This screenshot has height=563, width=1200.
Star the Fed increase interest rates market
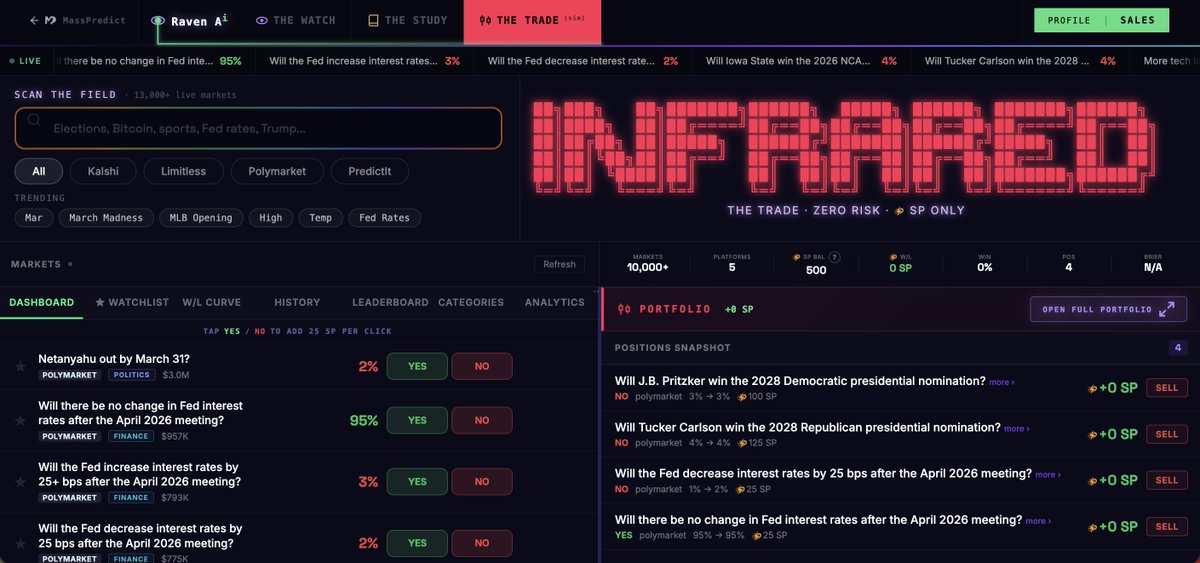(20, 482)
